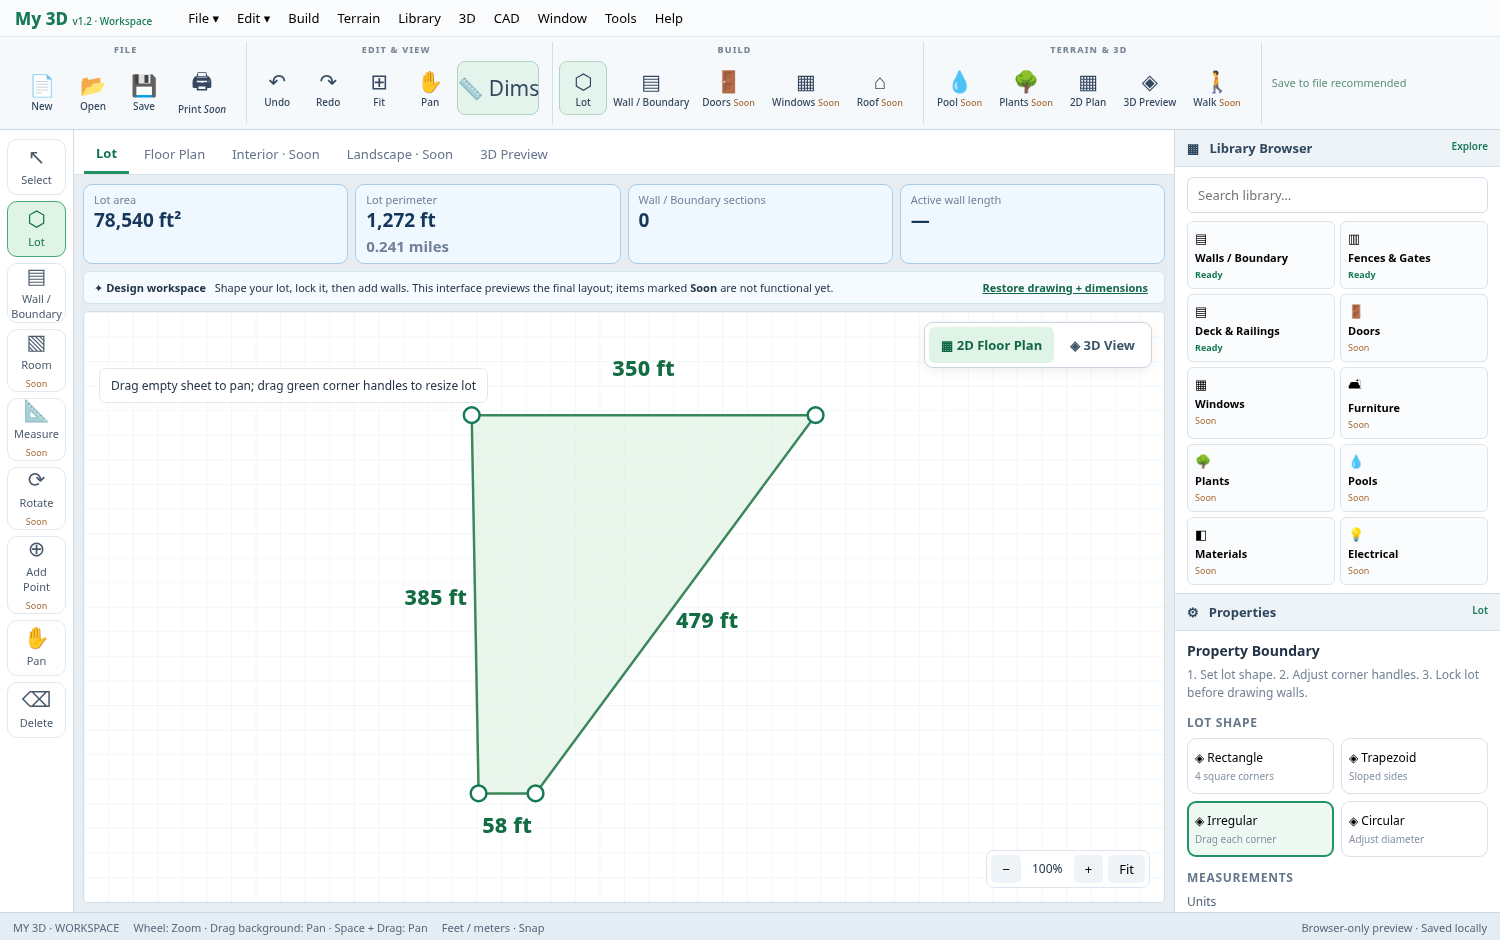
Task: Activate sidebar Pan hand tool
Action: coord(36,648)
